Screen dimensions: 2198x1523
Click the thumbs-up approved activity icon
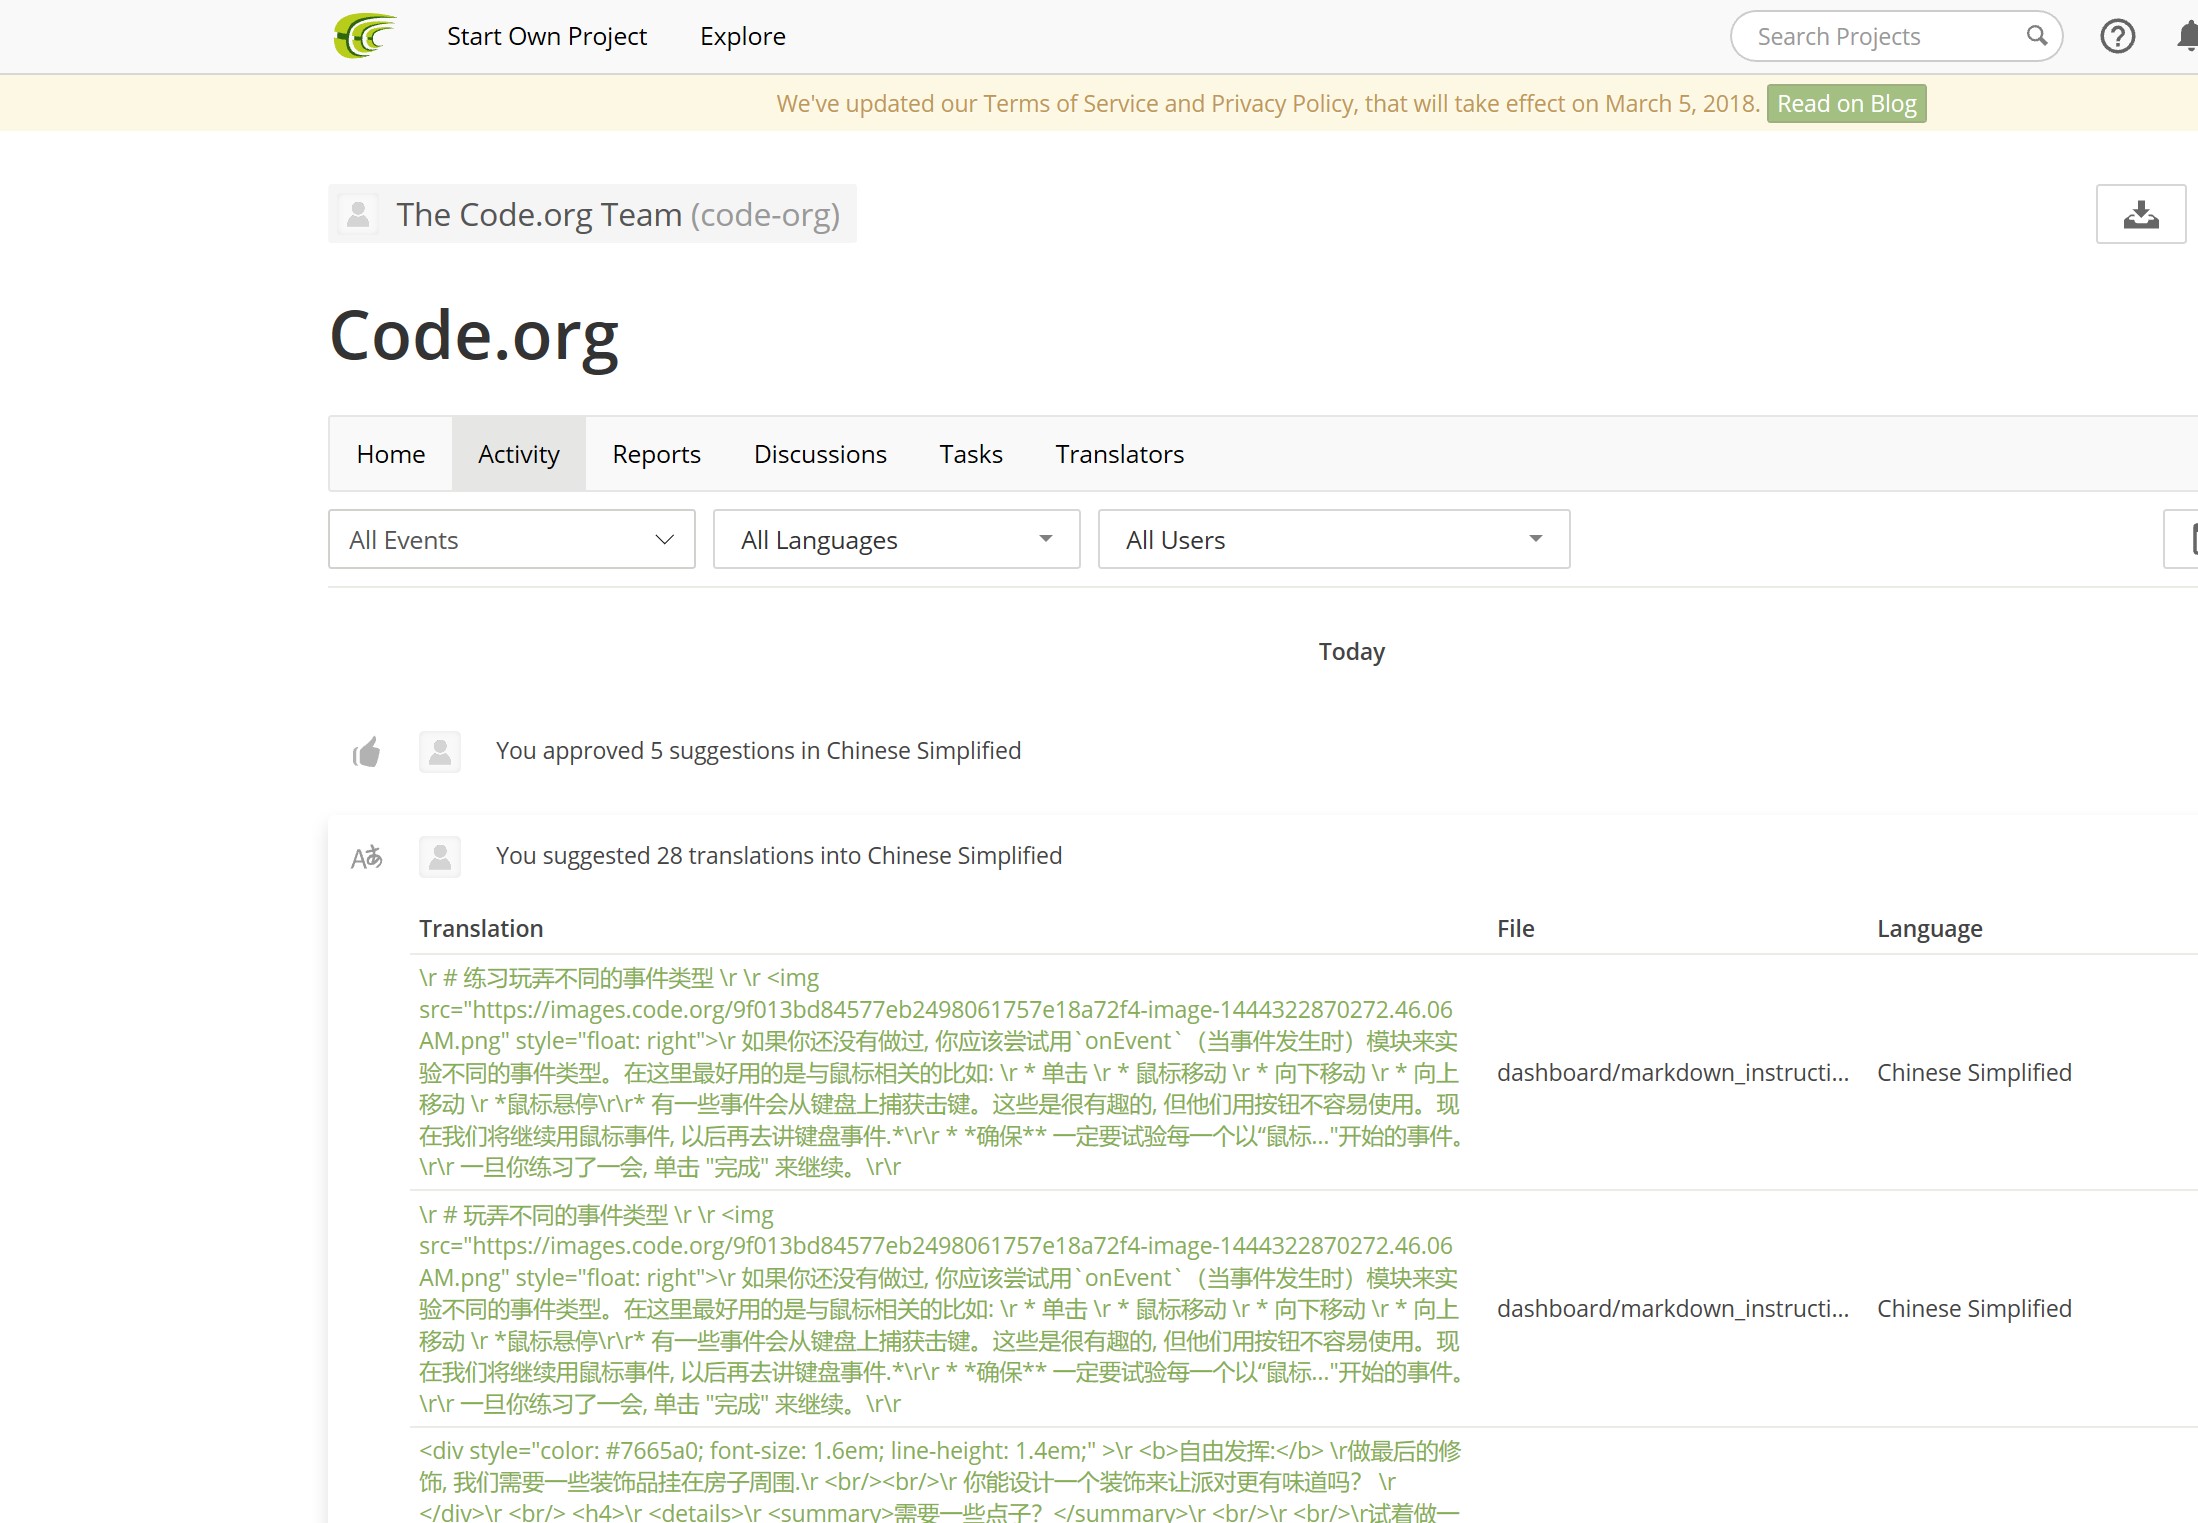coord(366,752)
